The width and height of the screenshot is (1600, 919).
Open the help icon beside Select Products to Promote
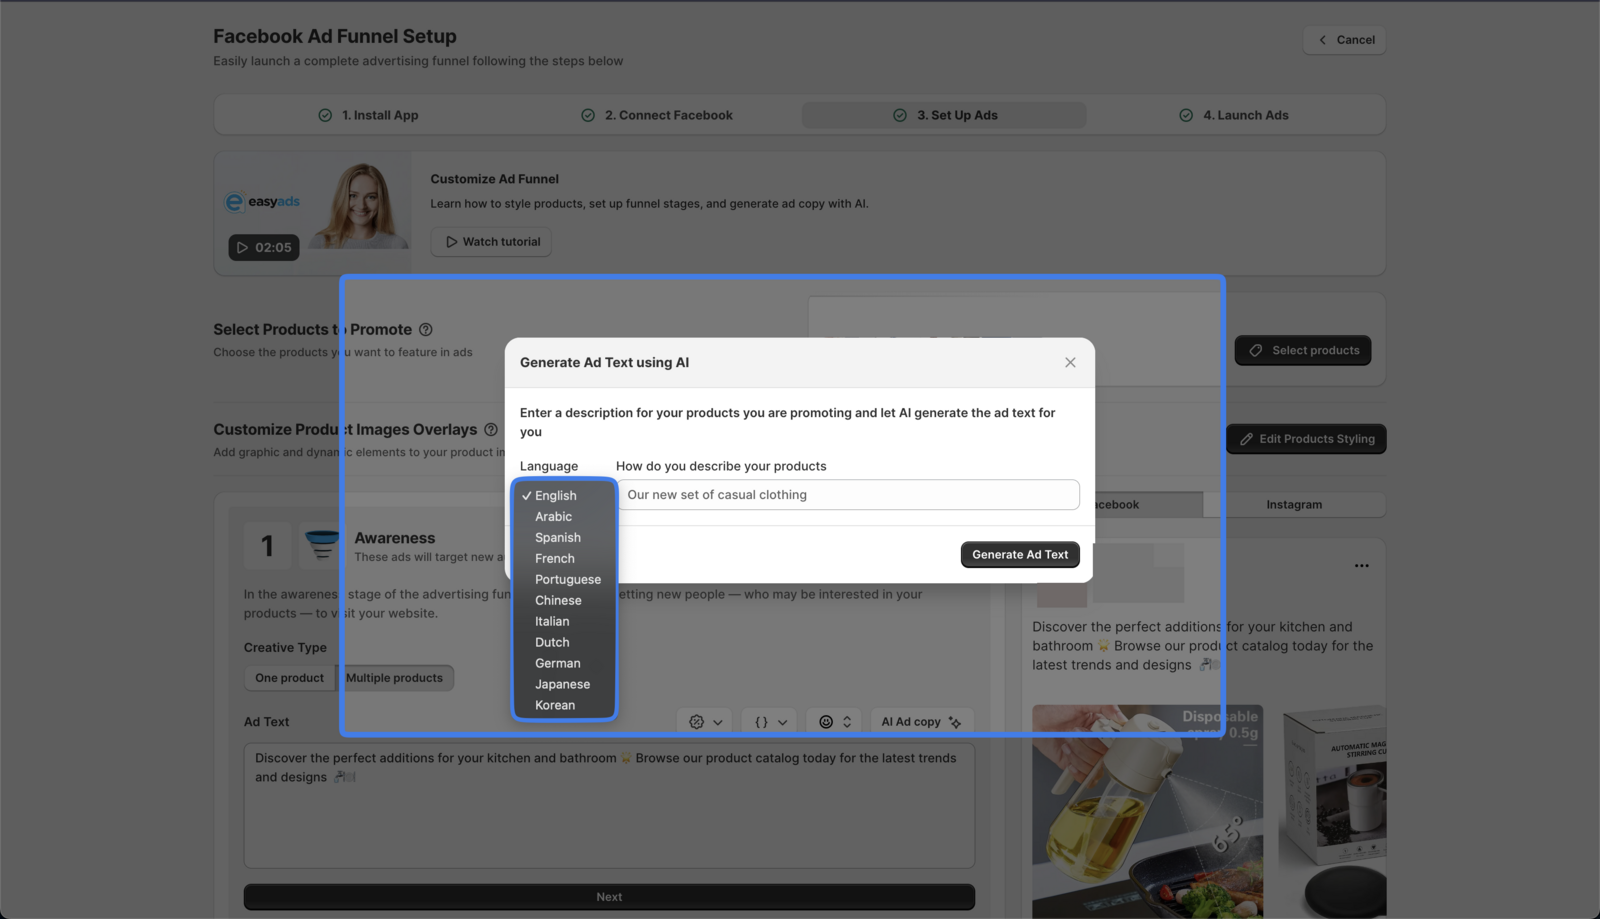[425, 329]
